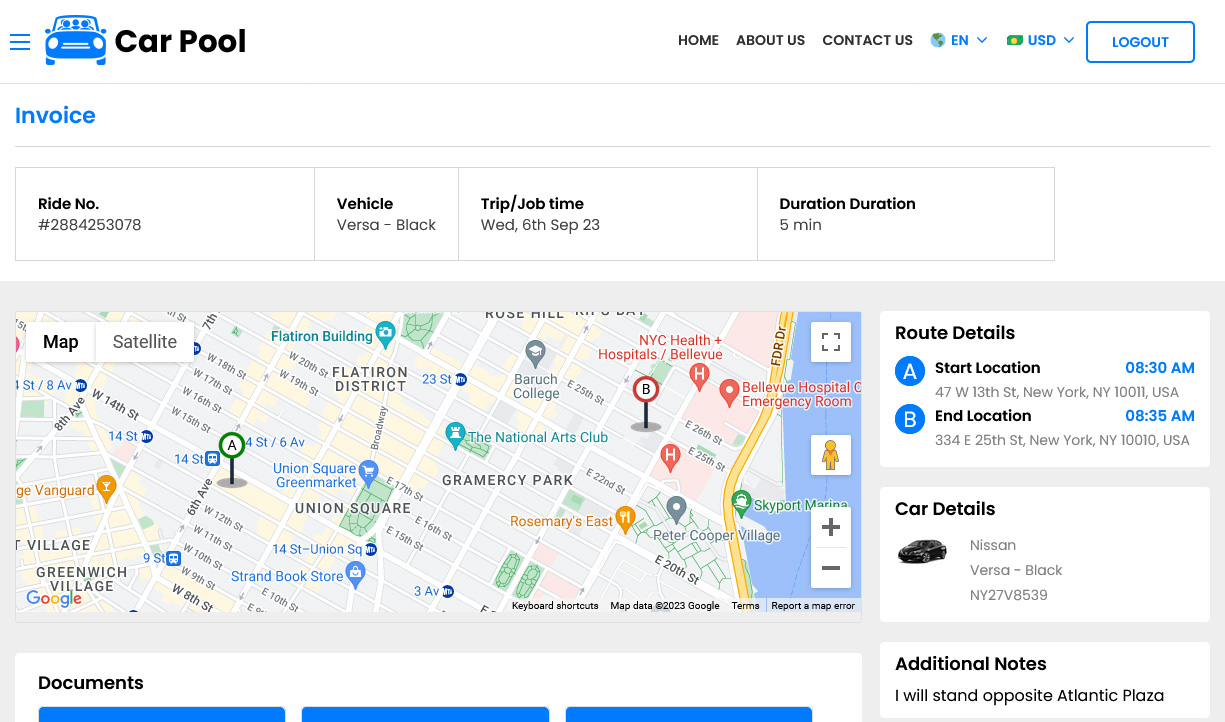Click the note about Atlantic Plaza

[x=1029, y=696]
